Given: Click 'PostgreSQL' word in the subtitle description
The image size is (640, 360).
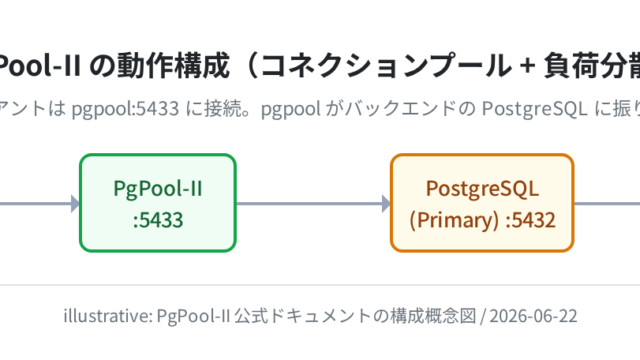Looking at the screenshot, I should click(x=535, y=109).
